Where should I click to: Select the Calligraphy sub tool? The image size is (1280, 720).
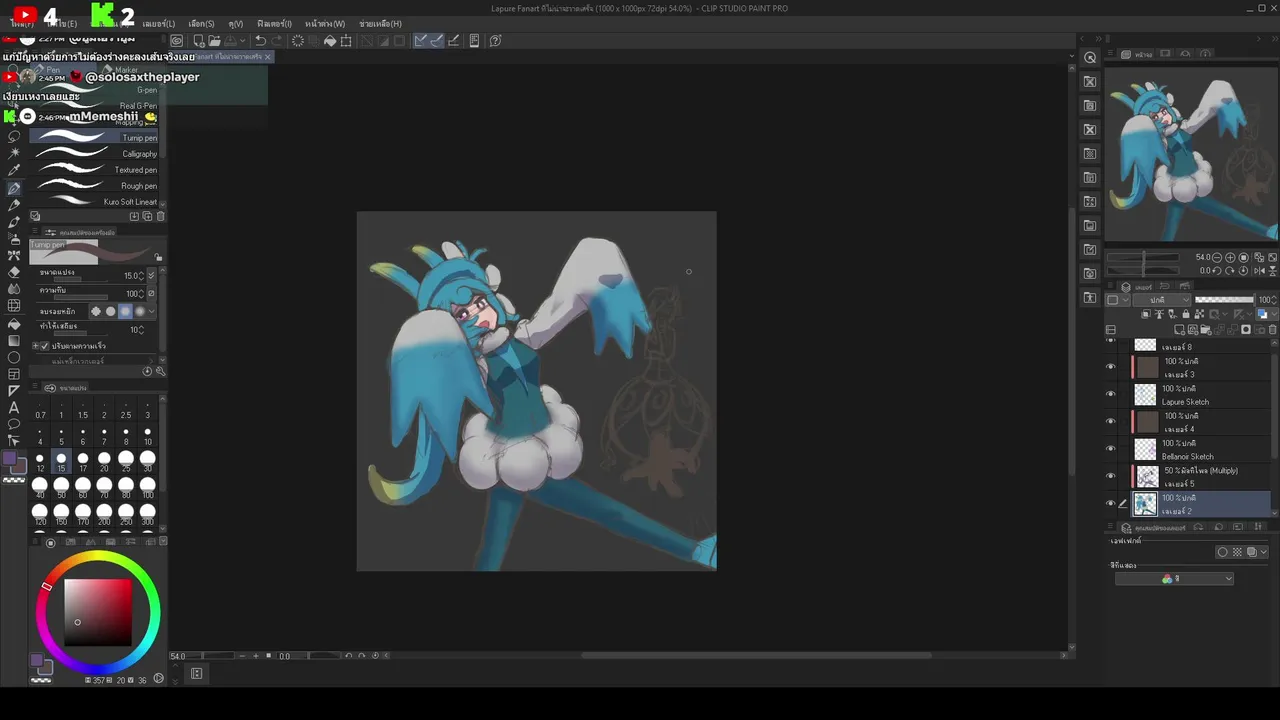coord(96,154)
